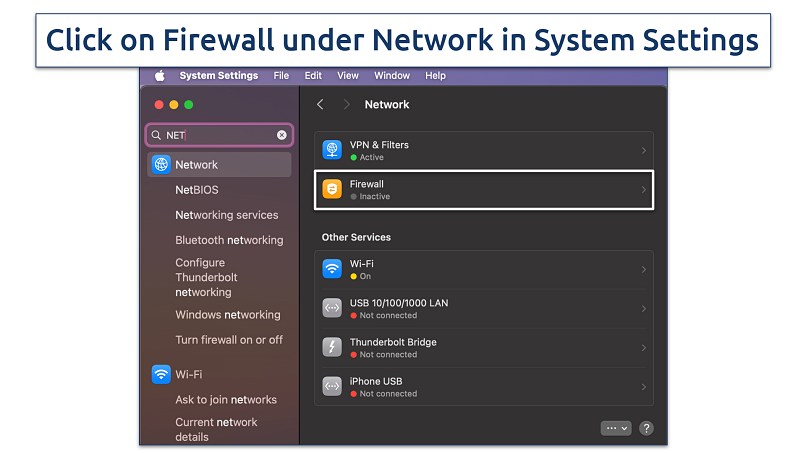Click the Network globe icon in sidebar

[161, 165]
